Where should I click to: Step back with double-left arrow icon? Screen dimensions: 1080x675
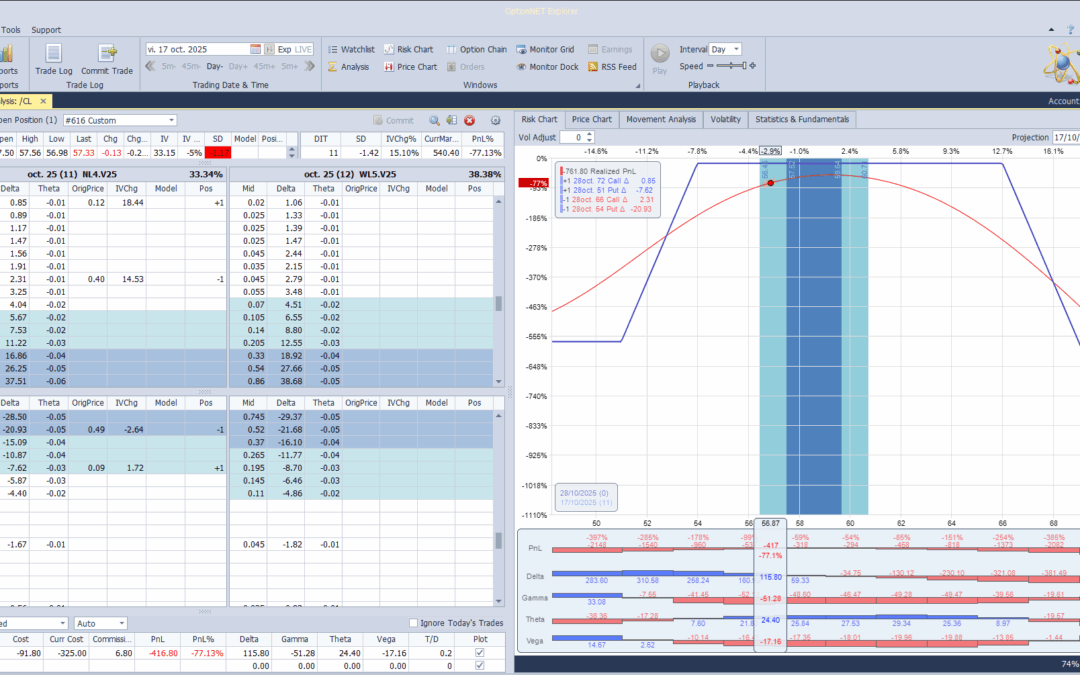(x=150, y=67)
